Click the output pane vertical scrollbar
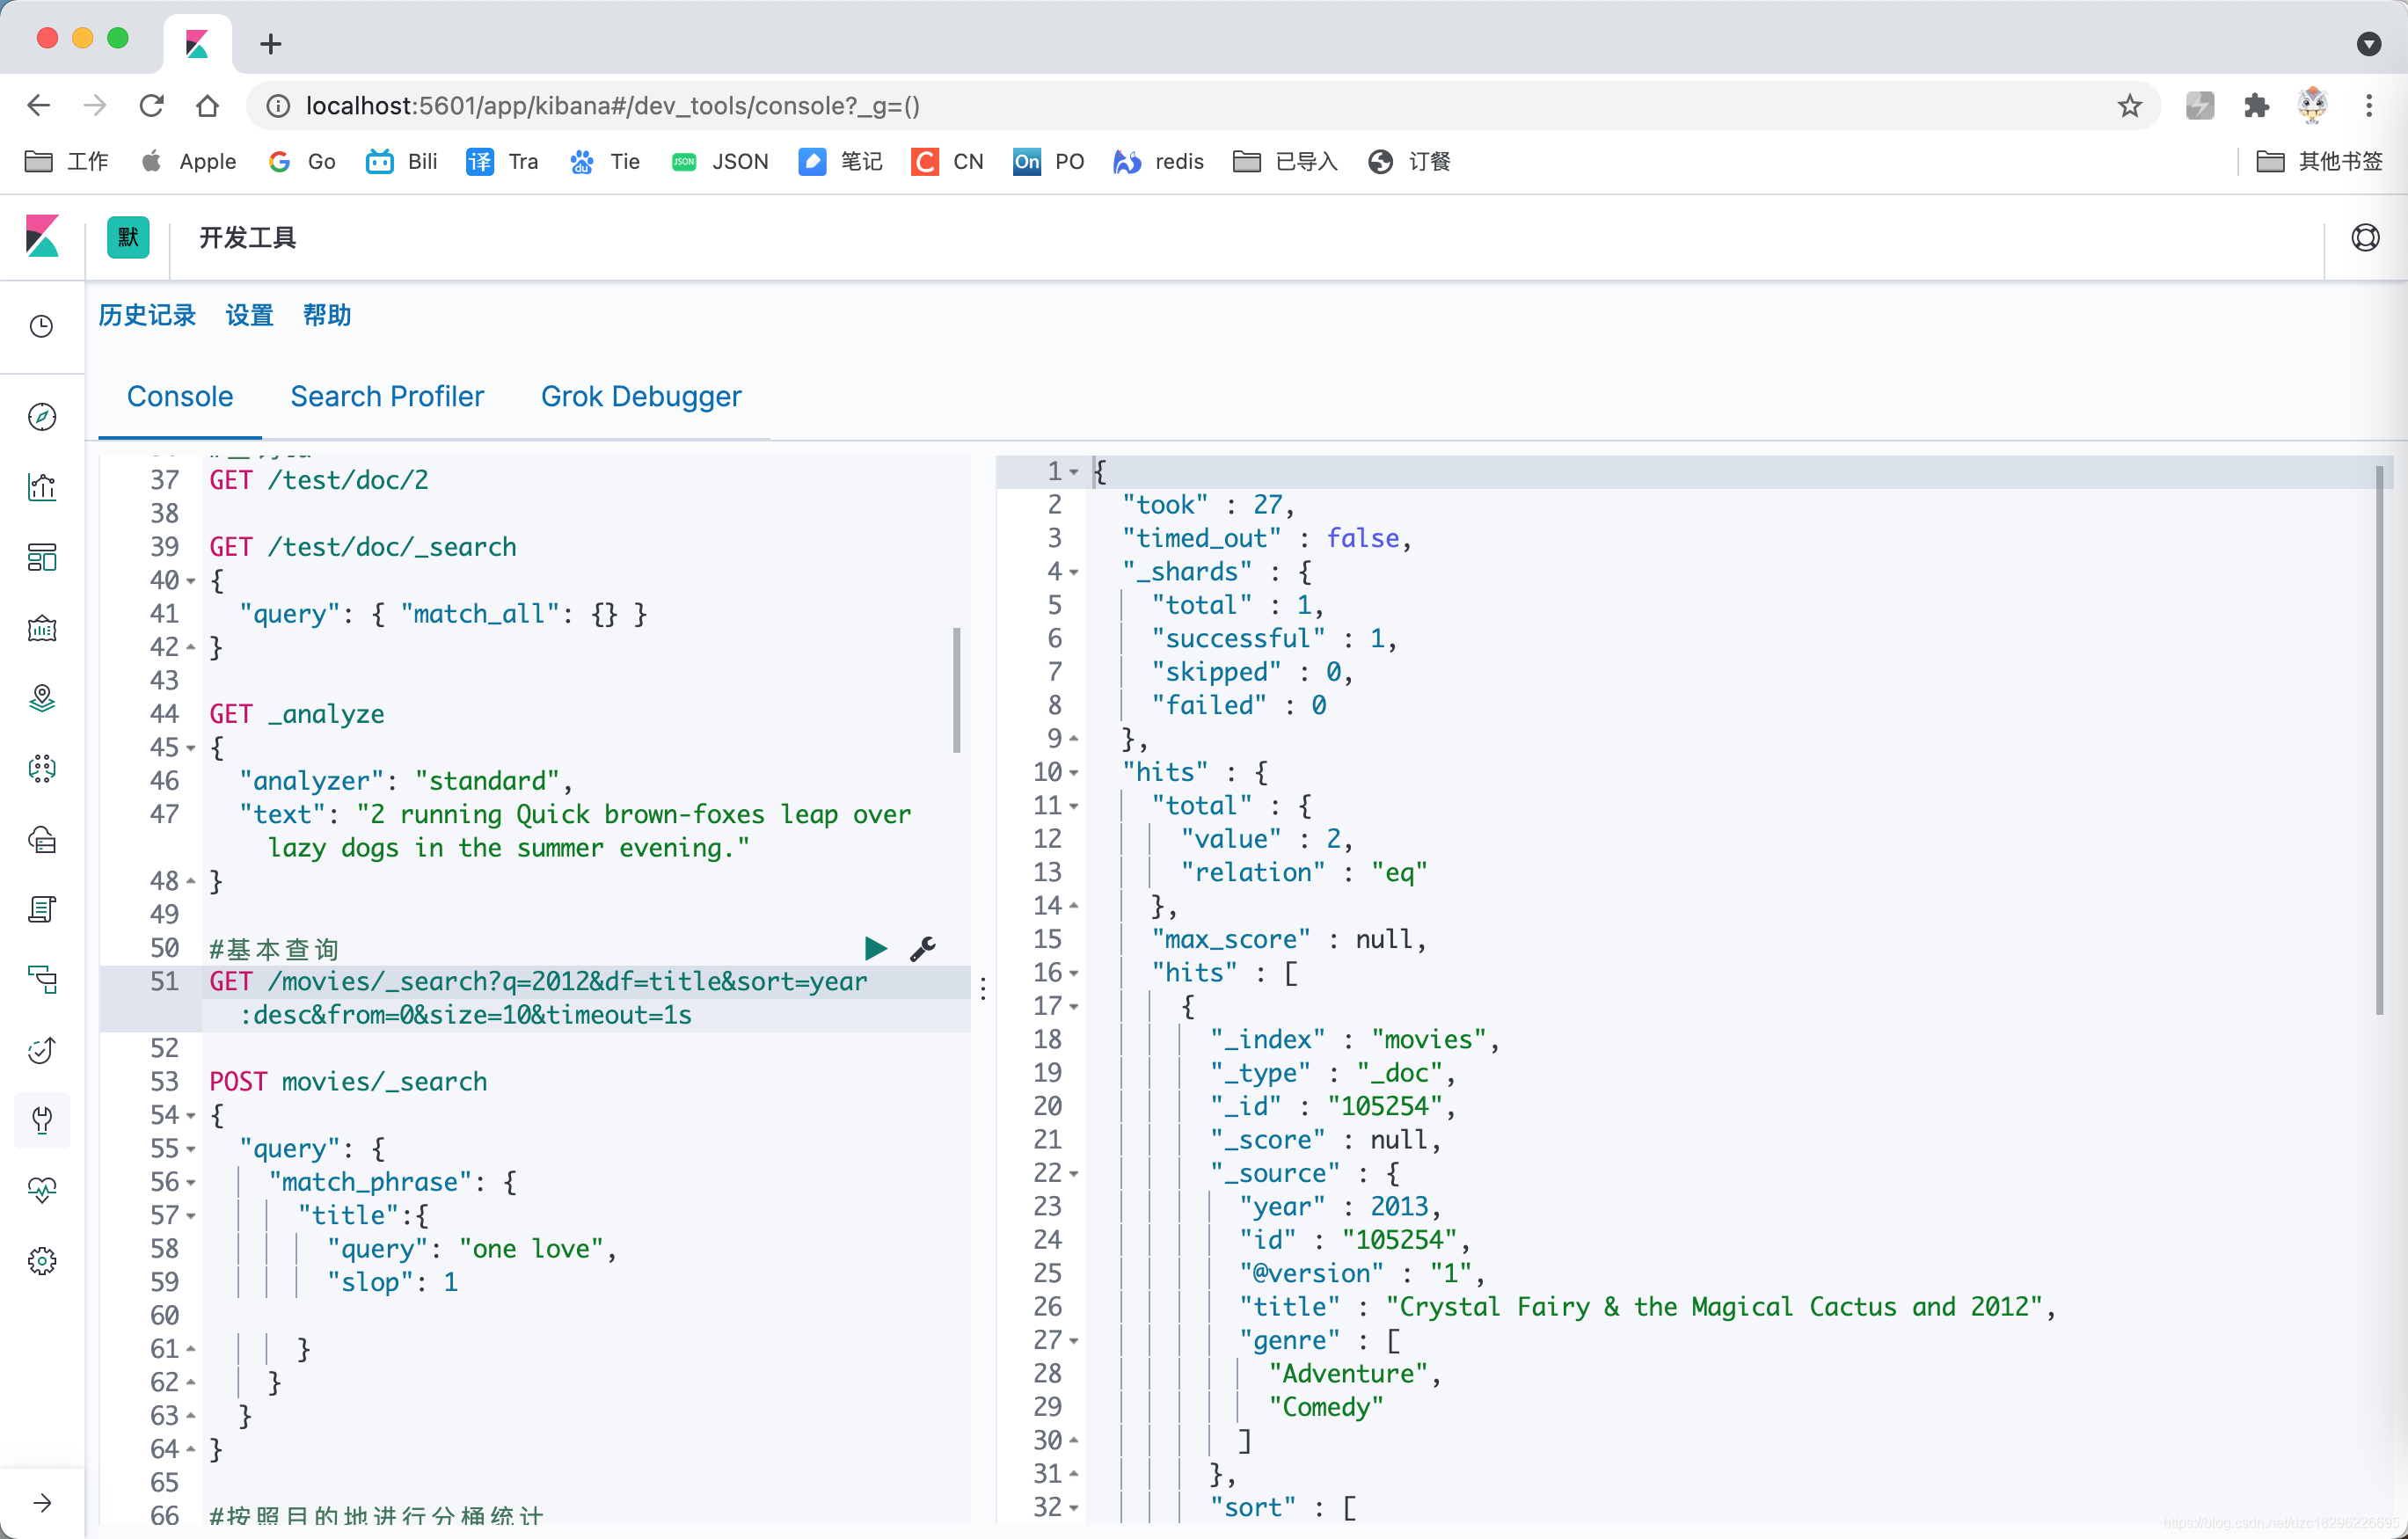Screen dimensions: 2408x1539 (x=2380, y=738)
